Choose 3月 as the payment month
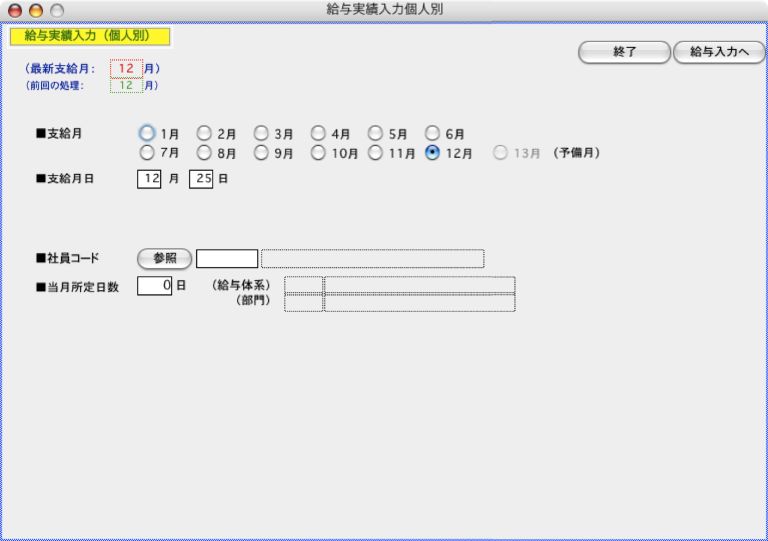 pyautogui.click(x=261, y=132)
